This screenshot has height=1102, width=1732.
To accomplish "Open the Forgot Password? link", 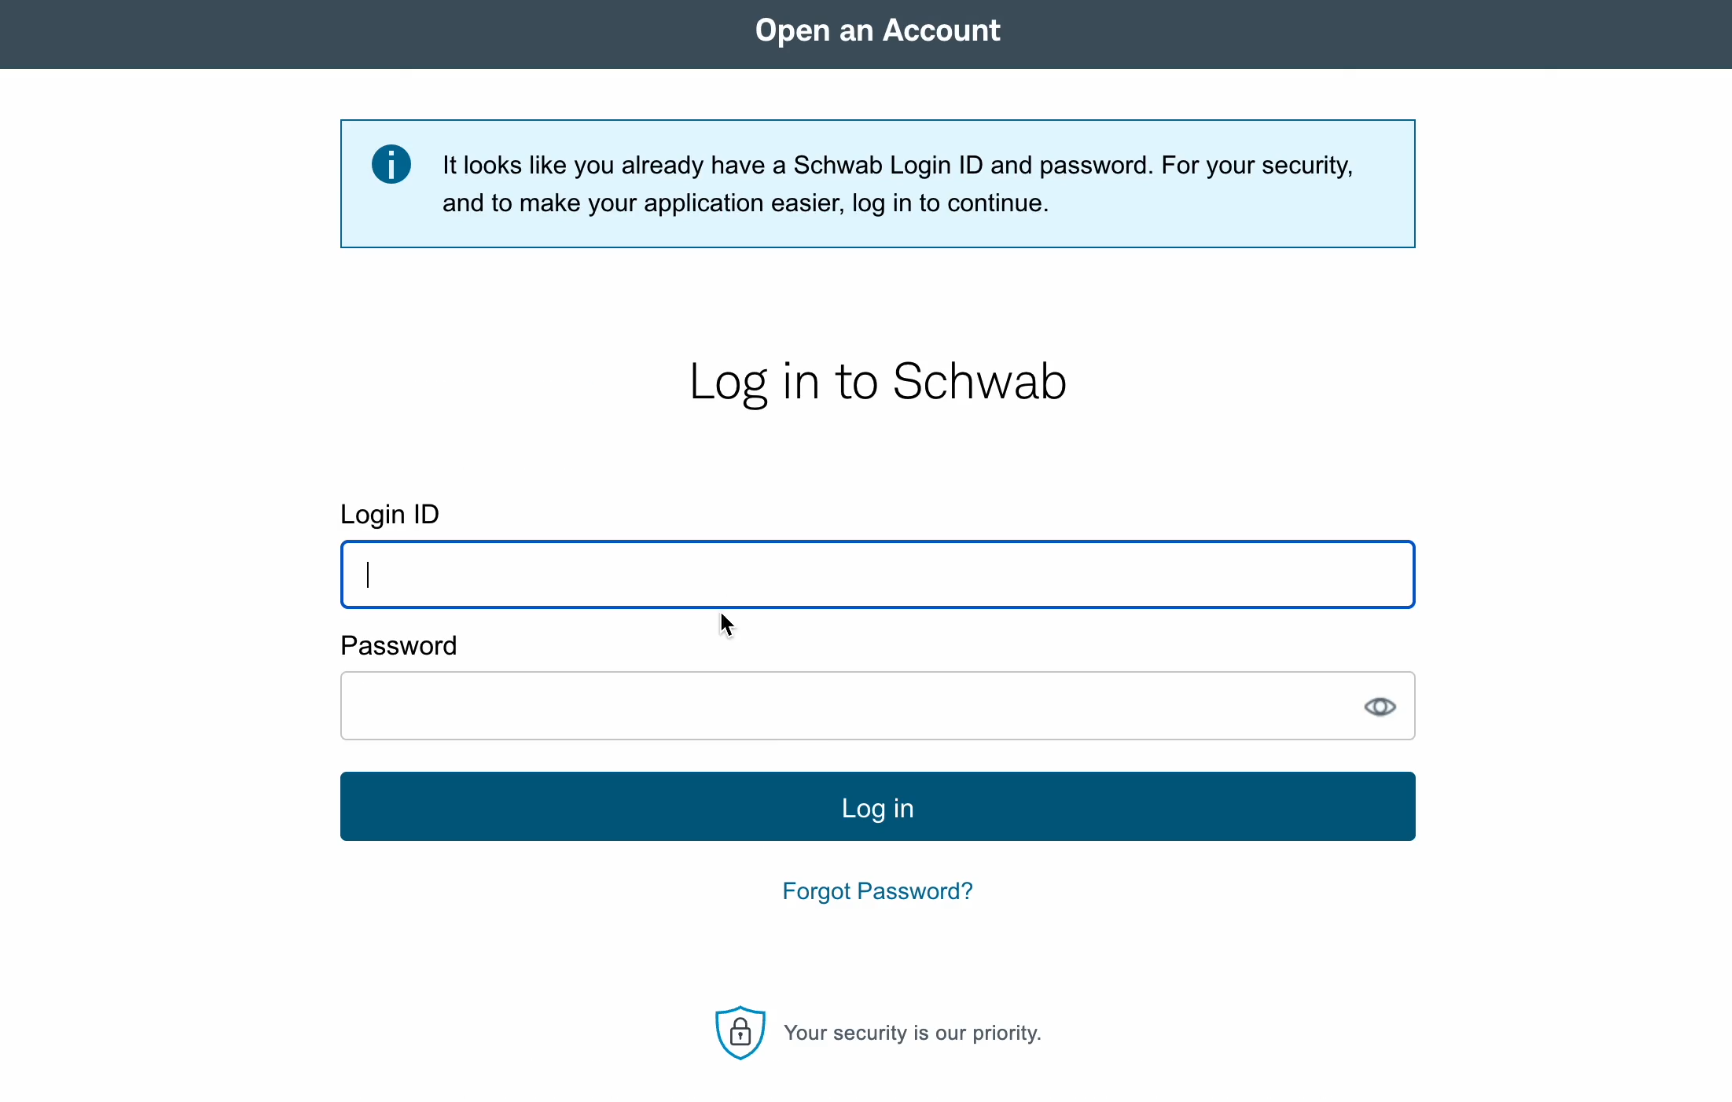I will [x=877, y=891].
